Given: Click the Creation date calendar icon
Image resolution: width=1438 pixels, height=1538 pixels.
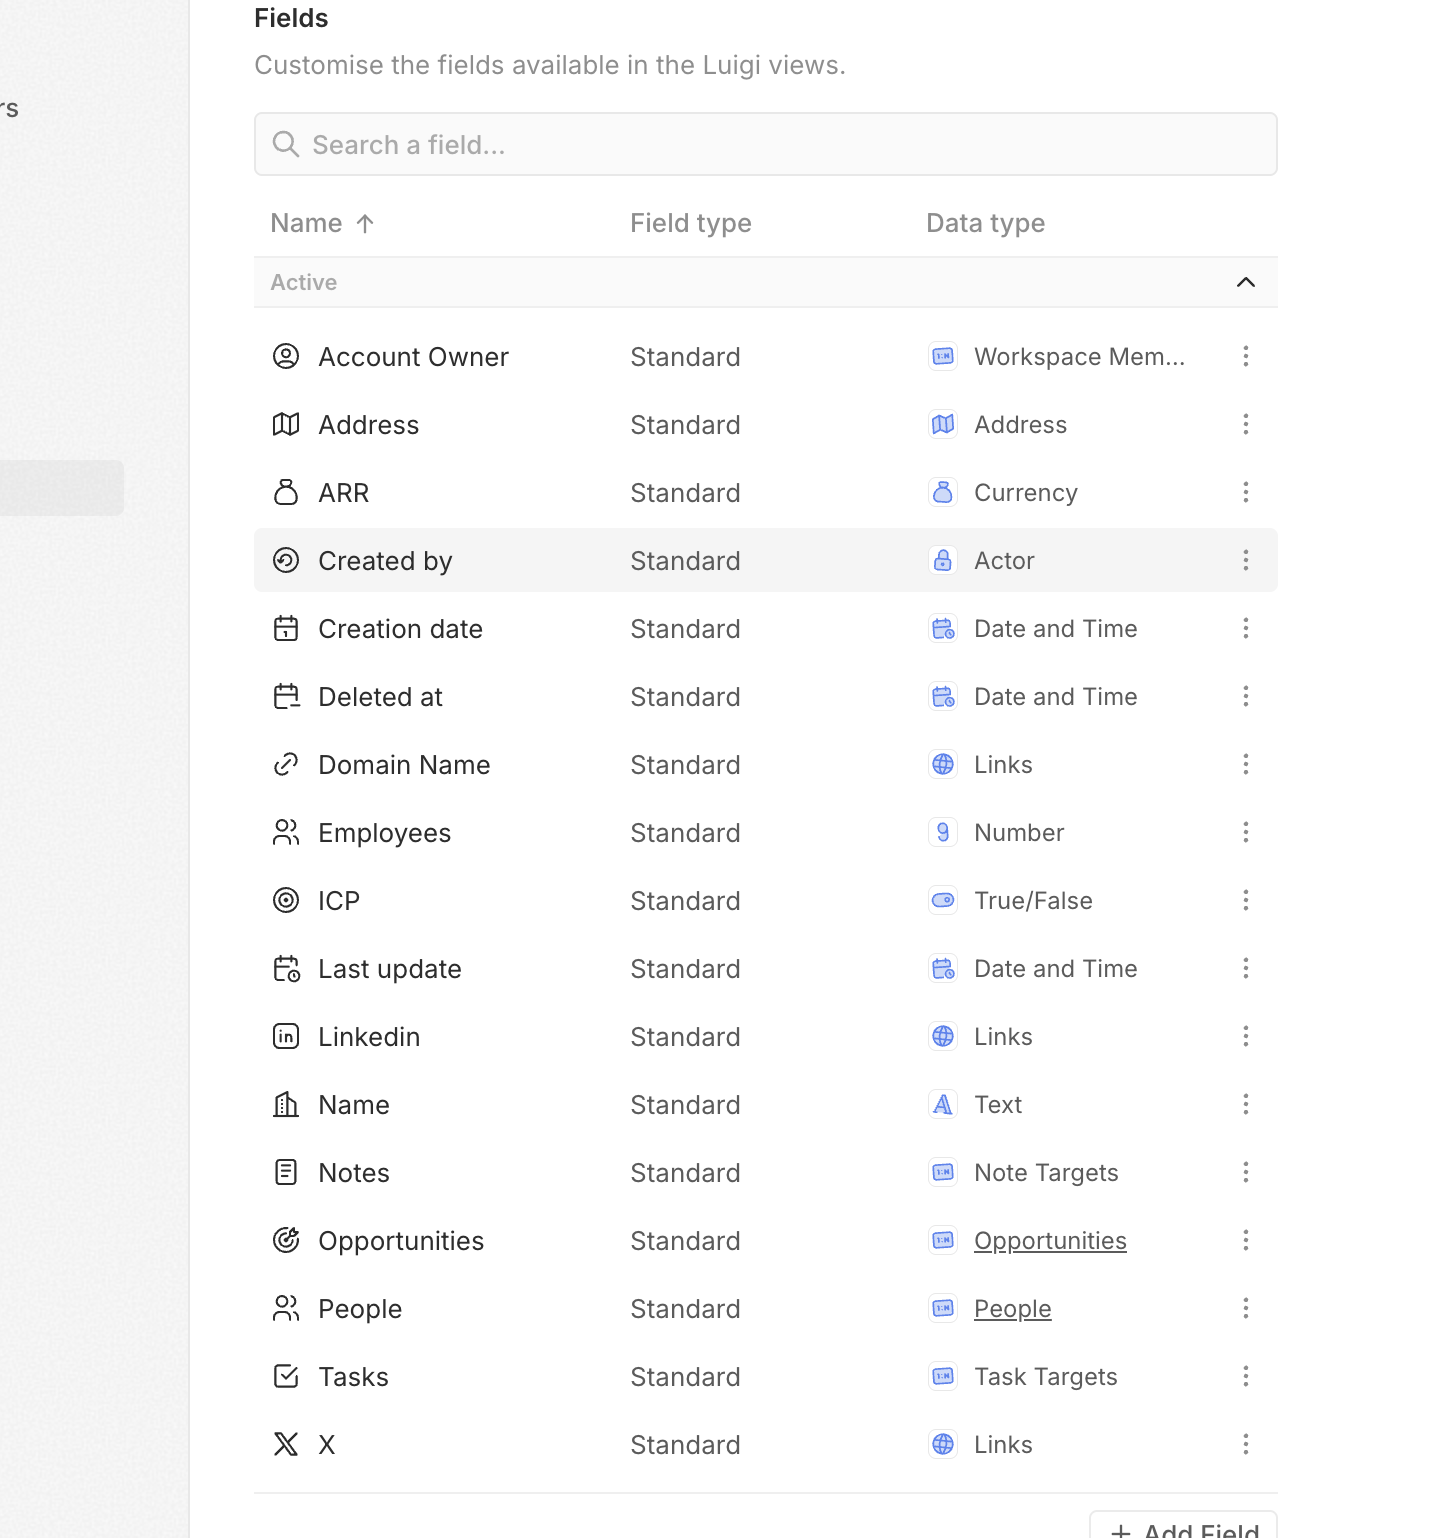Looking at the screenshot, I should tap(286, 628).
